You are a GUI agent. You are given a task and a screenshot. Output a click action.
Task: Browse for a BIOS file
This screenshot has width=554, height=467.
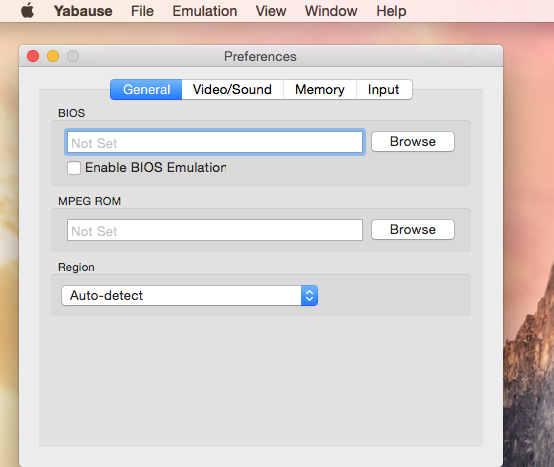pos(413,142)
